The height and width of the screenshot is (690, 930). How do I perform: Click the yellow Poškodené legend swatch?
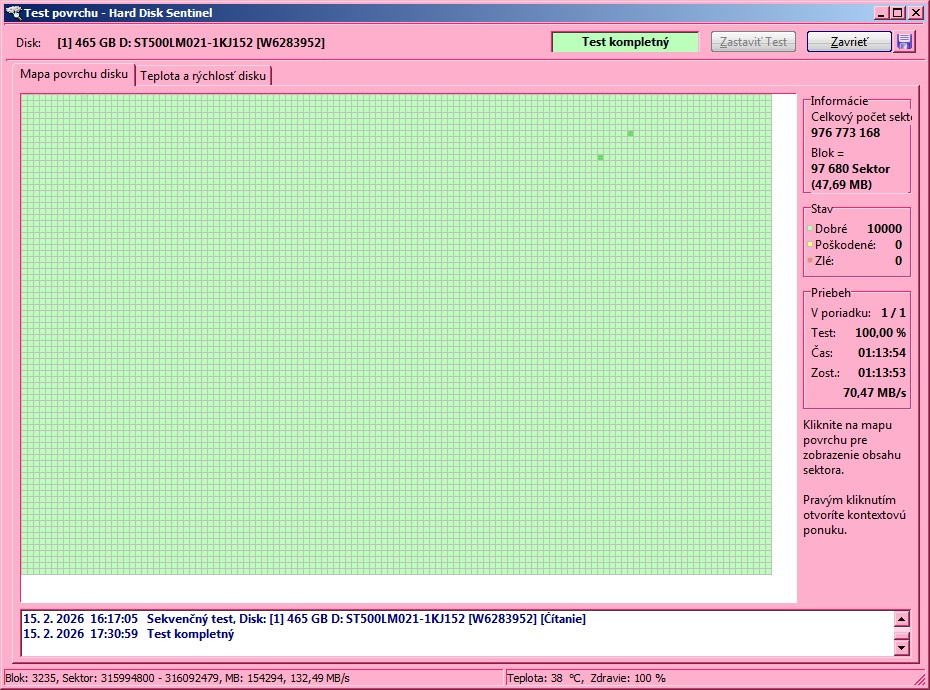click(x=810, y=245)
